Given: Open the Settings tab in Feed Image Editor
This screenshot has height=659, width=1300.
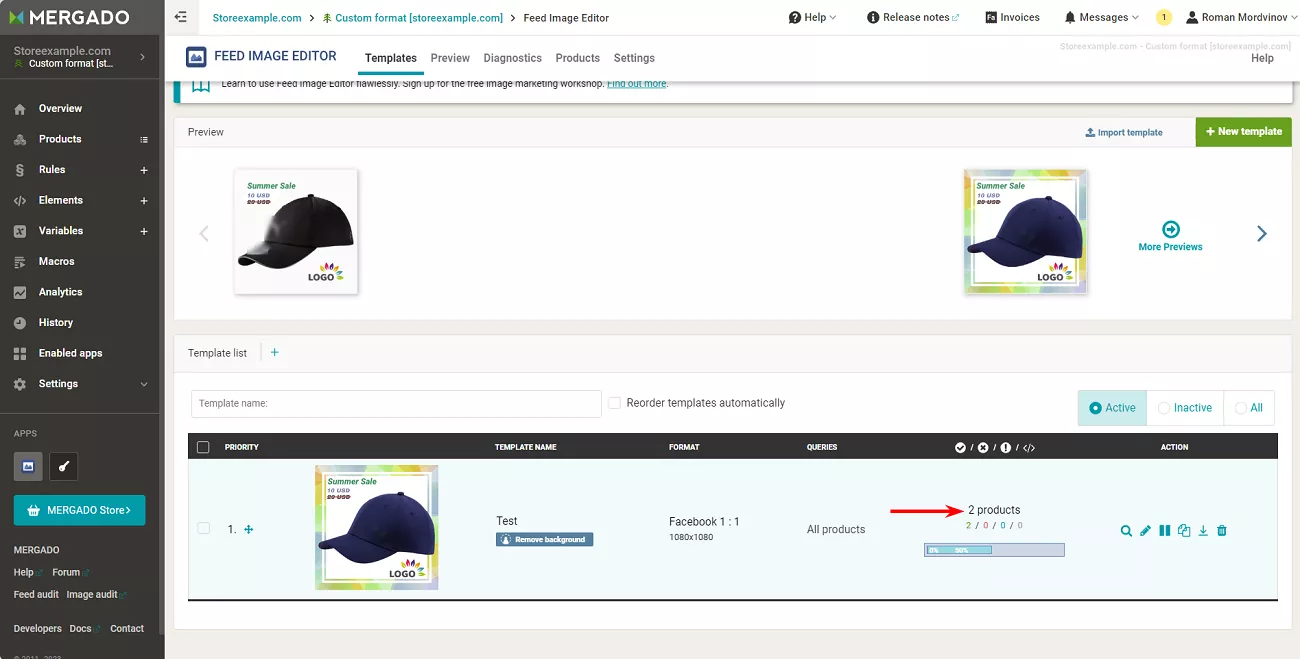Looking at the screenshot, I should tap(634, 58).
